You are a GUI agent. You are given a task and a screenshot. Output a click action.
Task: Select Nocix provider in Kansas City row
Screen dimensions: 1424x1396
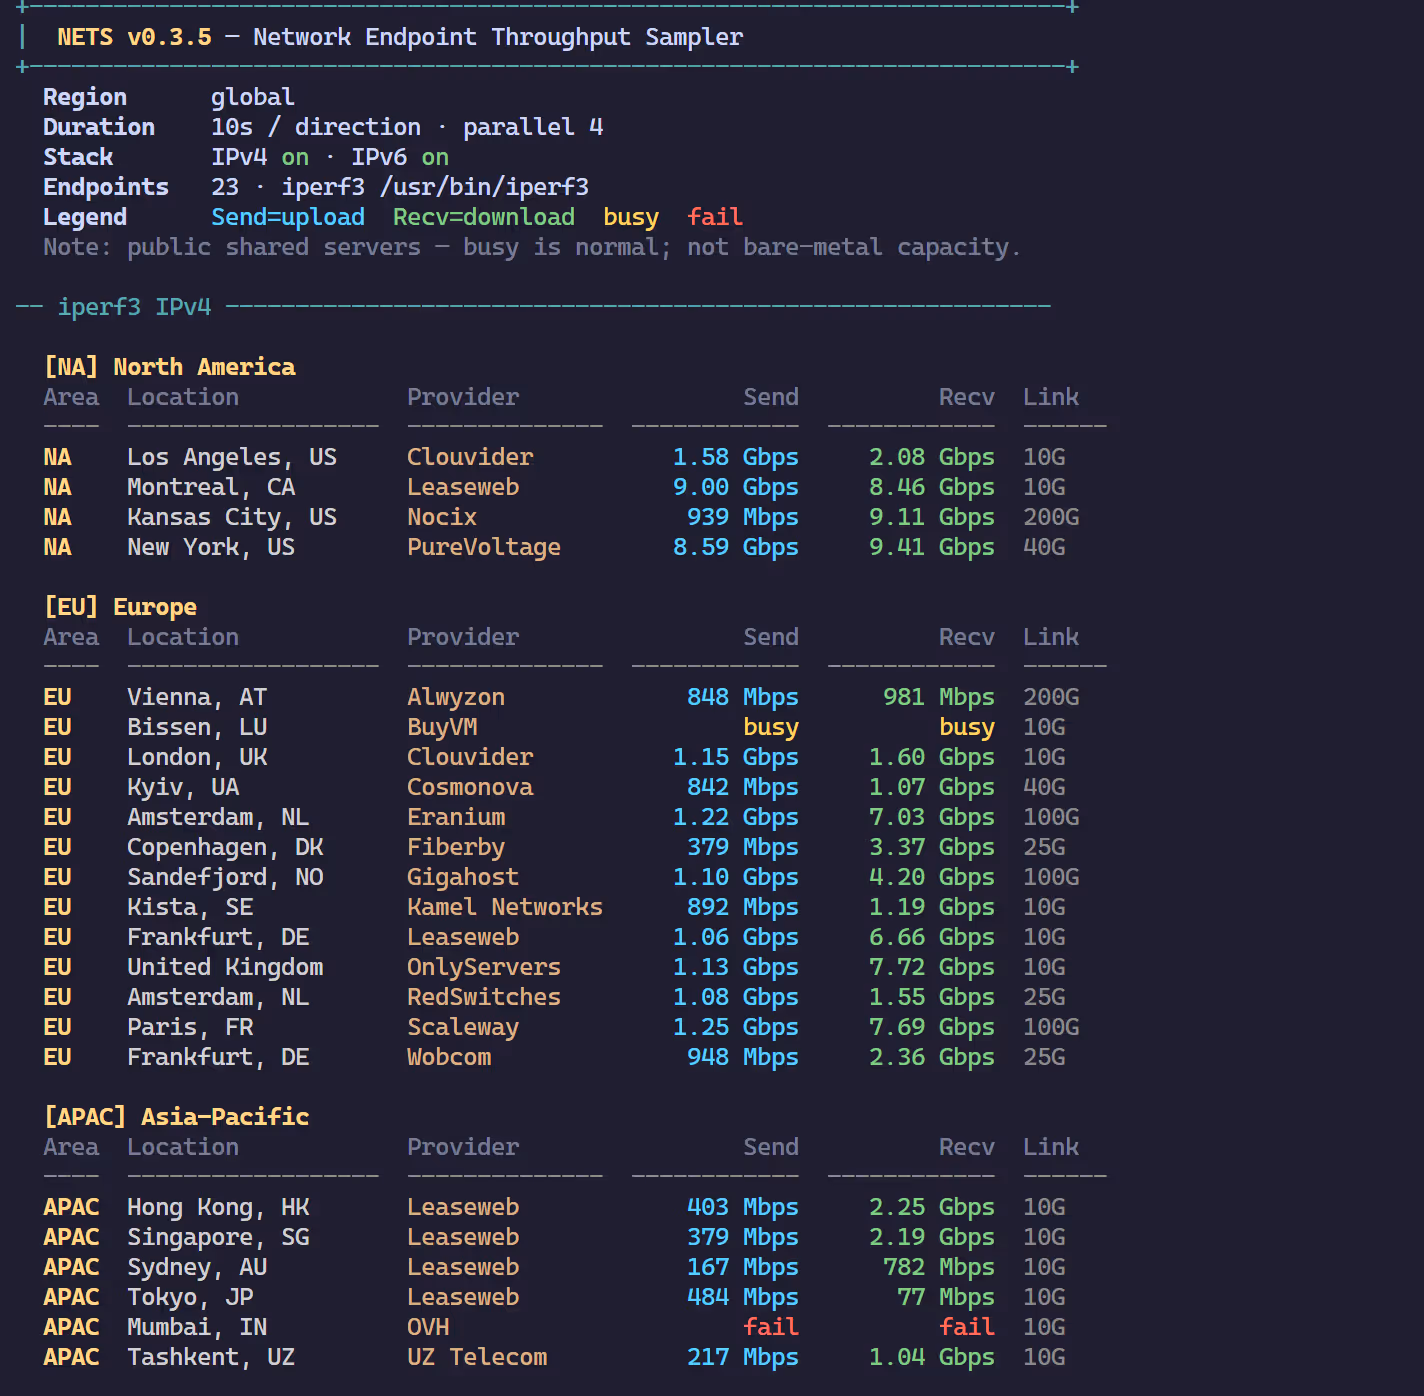click(x=442, y=517)
